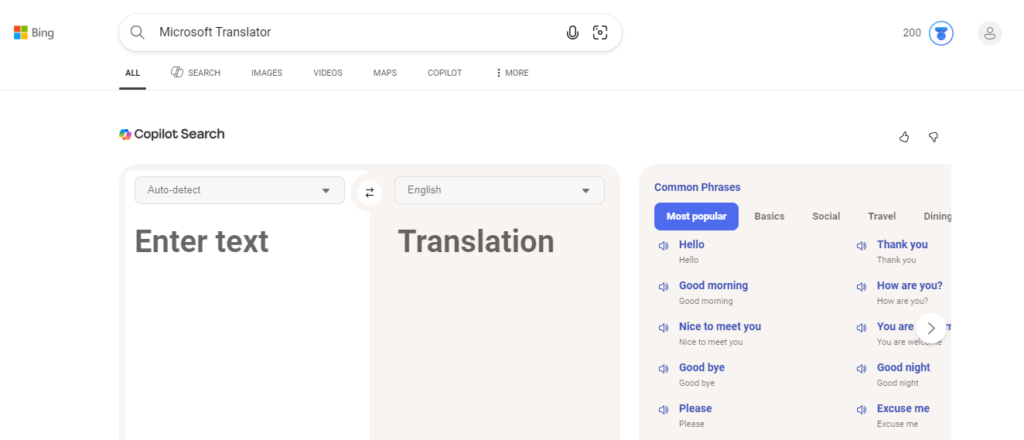
Task: Click the Hello phrase link
Action: (x=692, y=244)
